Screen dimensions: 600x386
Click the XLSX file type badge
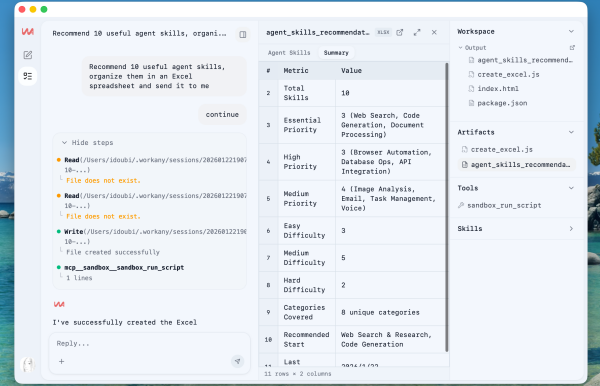point(383,33)
